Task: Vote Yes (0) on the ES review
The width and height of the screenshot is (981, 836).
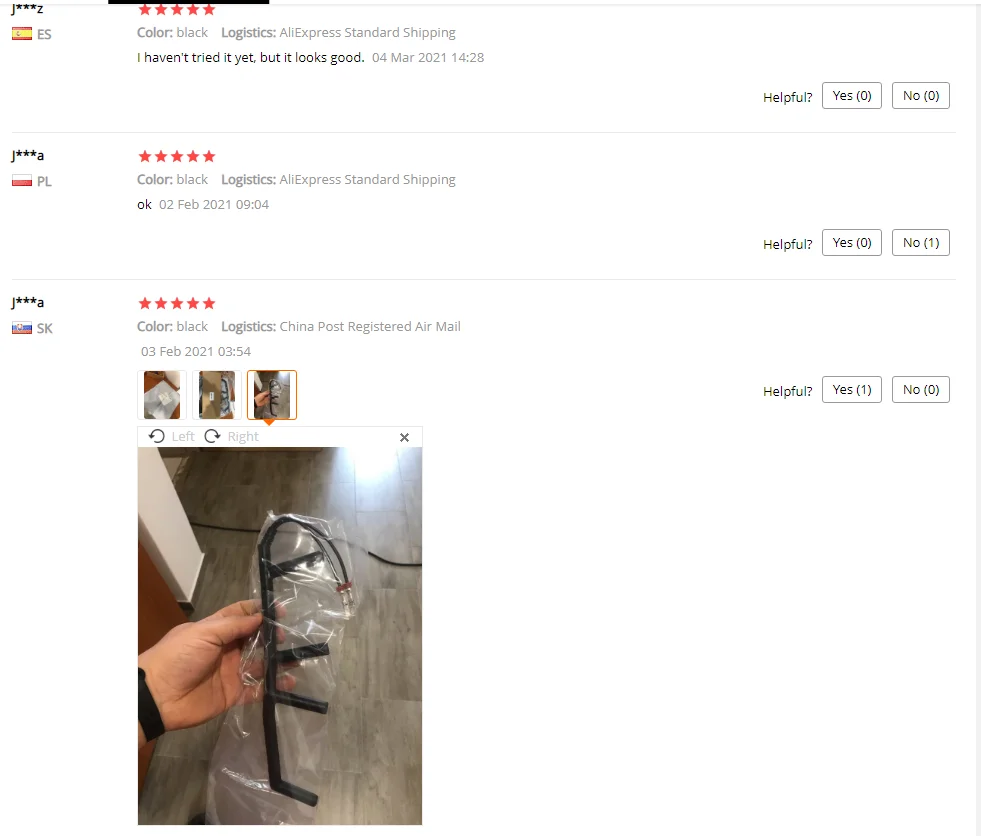Action: point(851,96)
